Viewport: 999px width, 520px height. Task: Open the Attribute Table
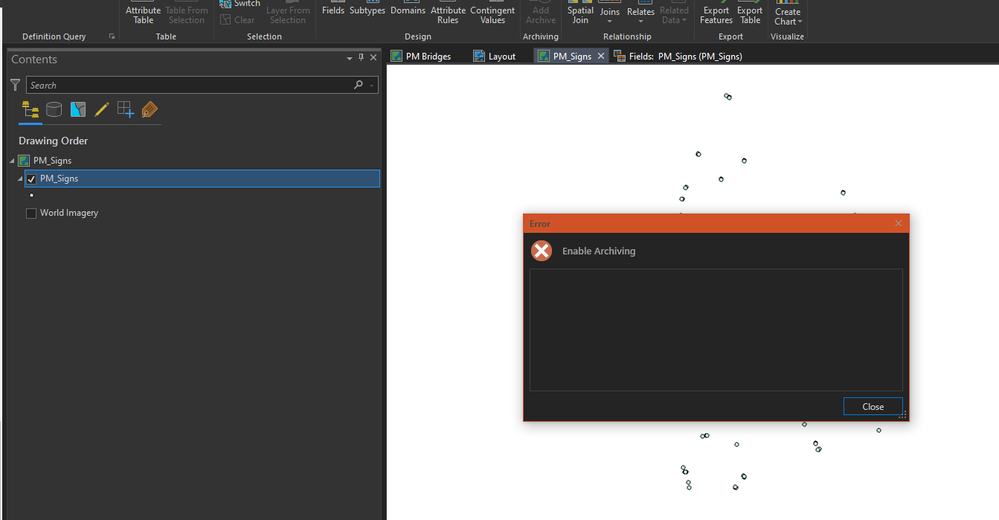(143, 13)
